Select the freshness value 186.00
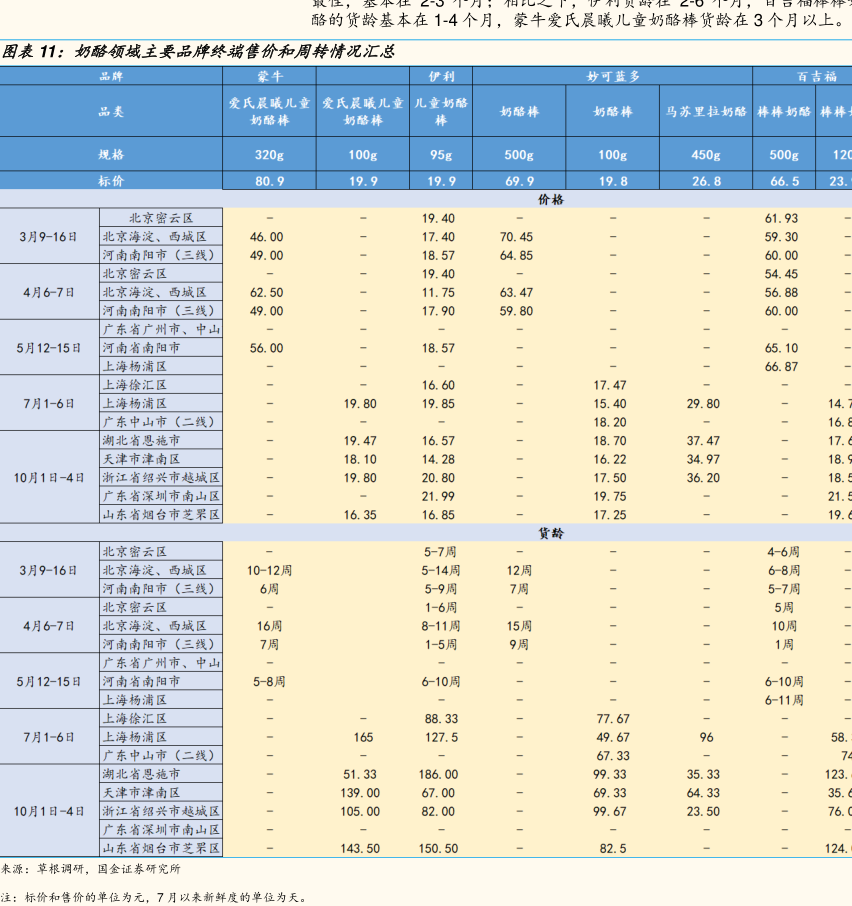The image size is (852, 906). click(438, 774)
